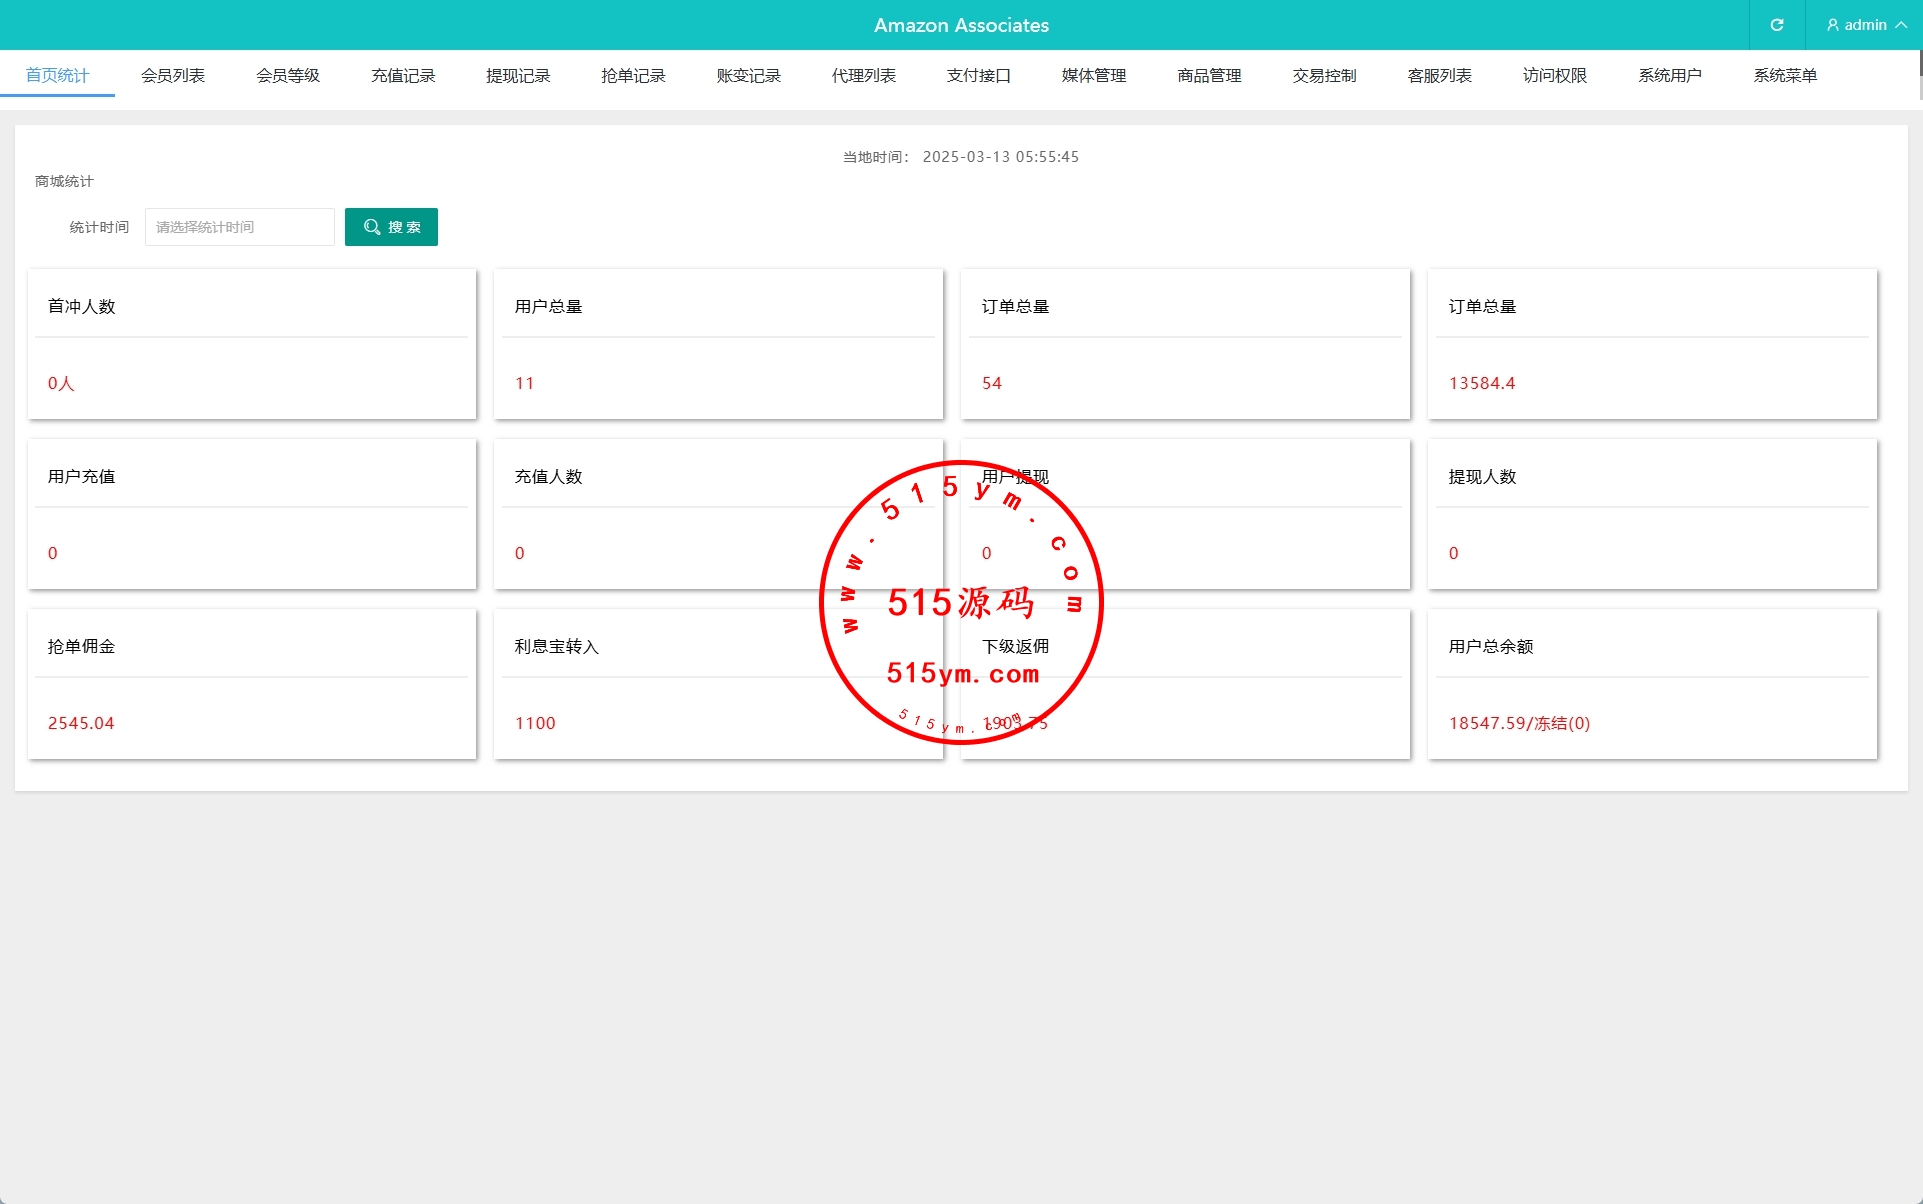Open the 代理列表 tab
Viewport: 1923px width, 1204px height.
[864, 76]
